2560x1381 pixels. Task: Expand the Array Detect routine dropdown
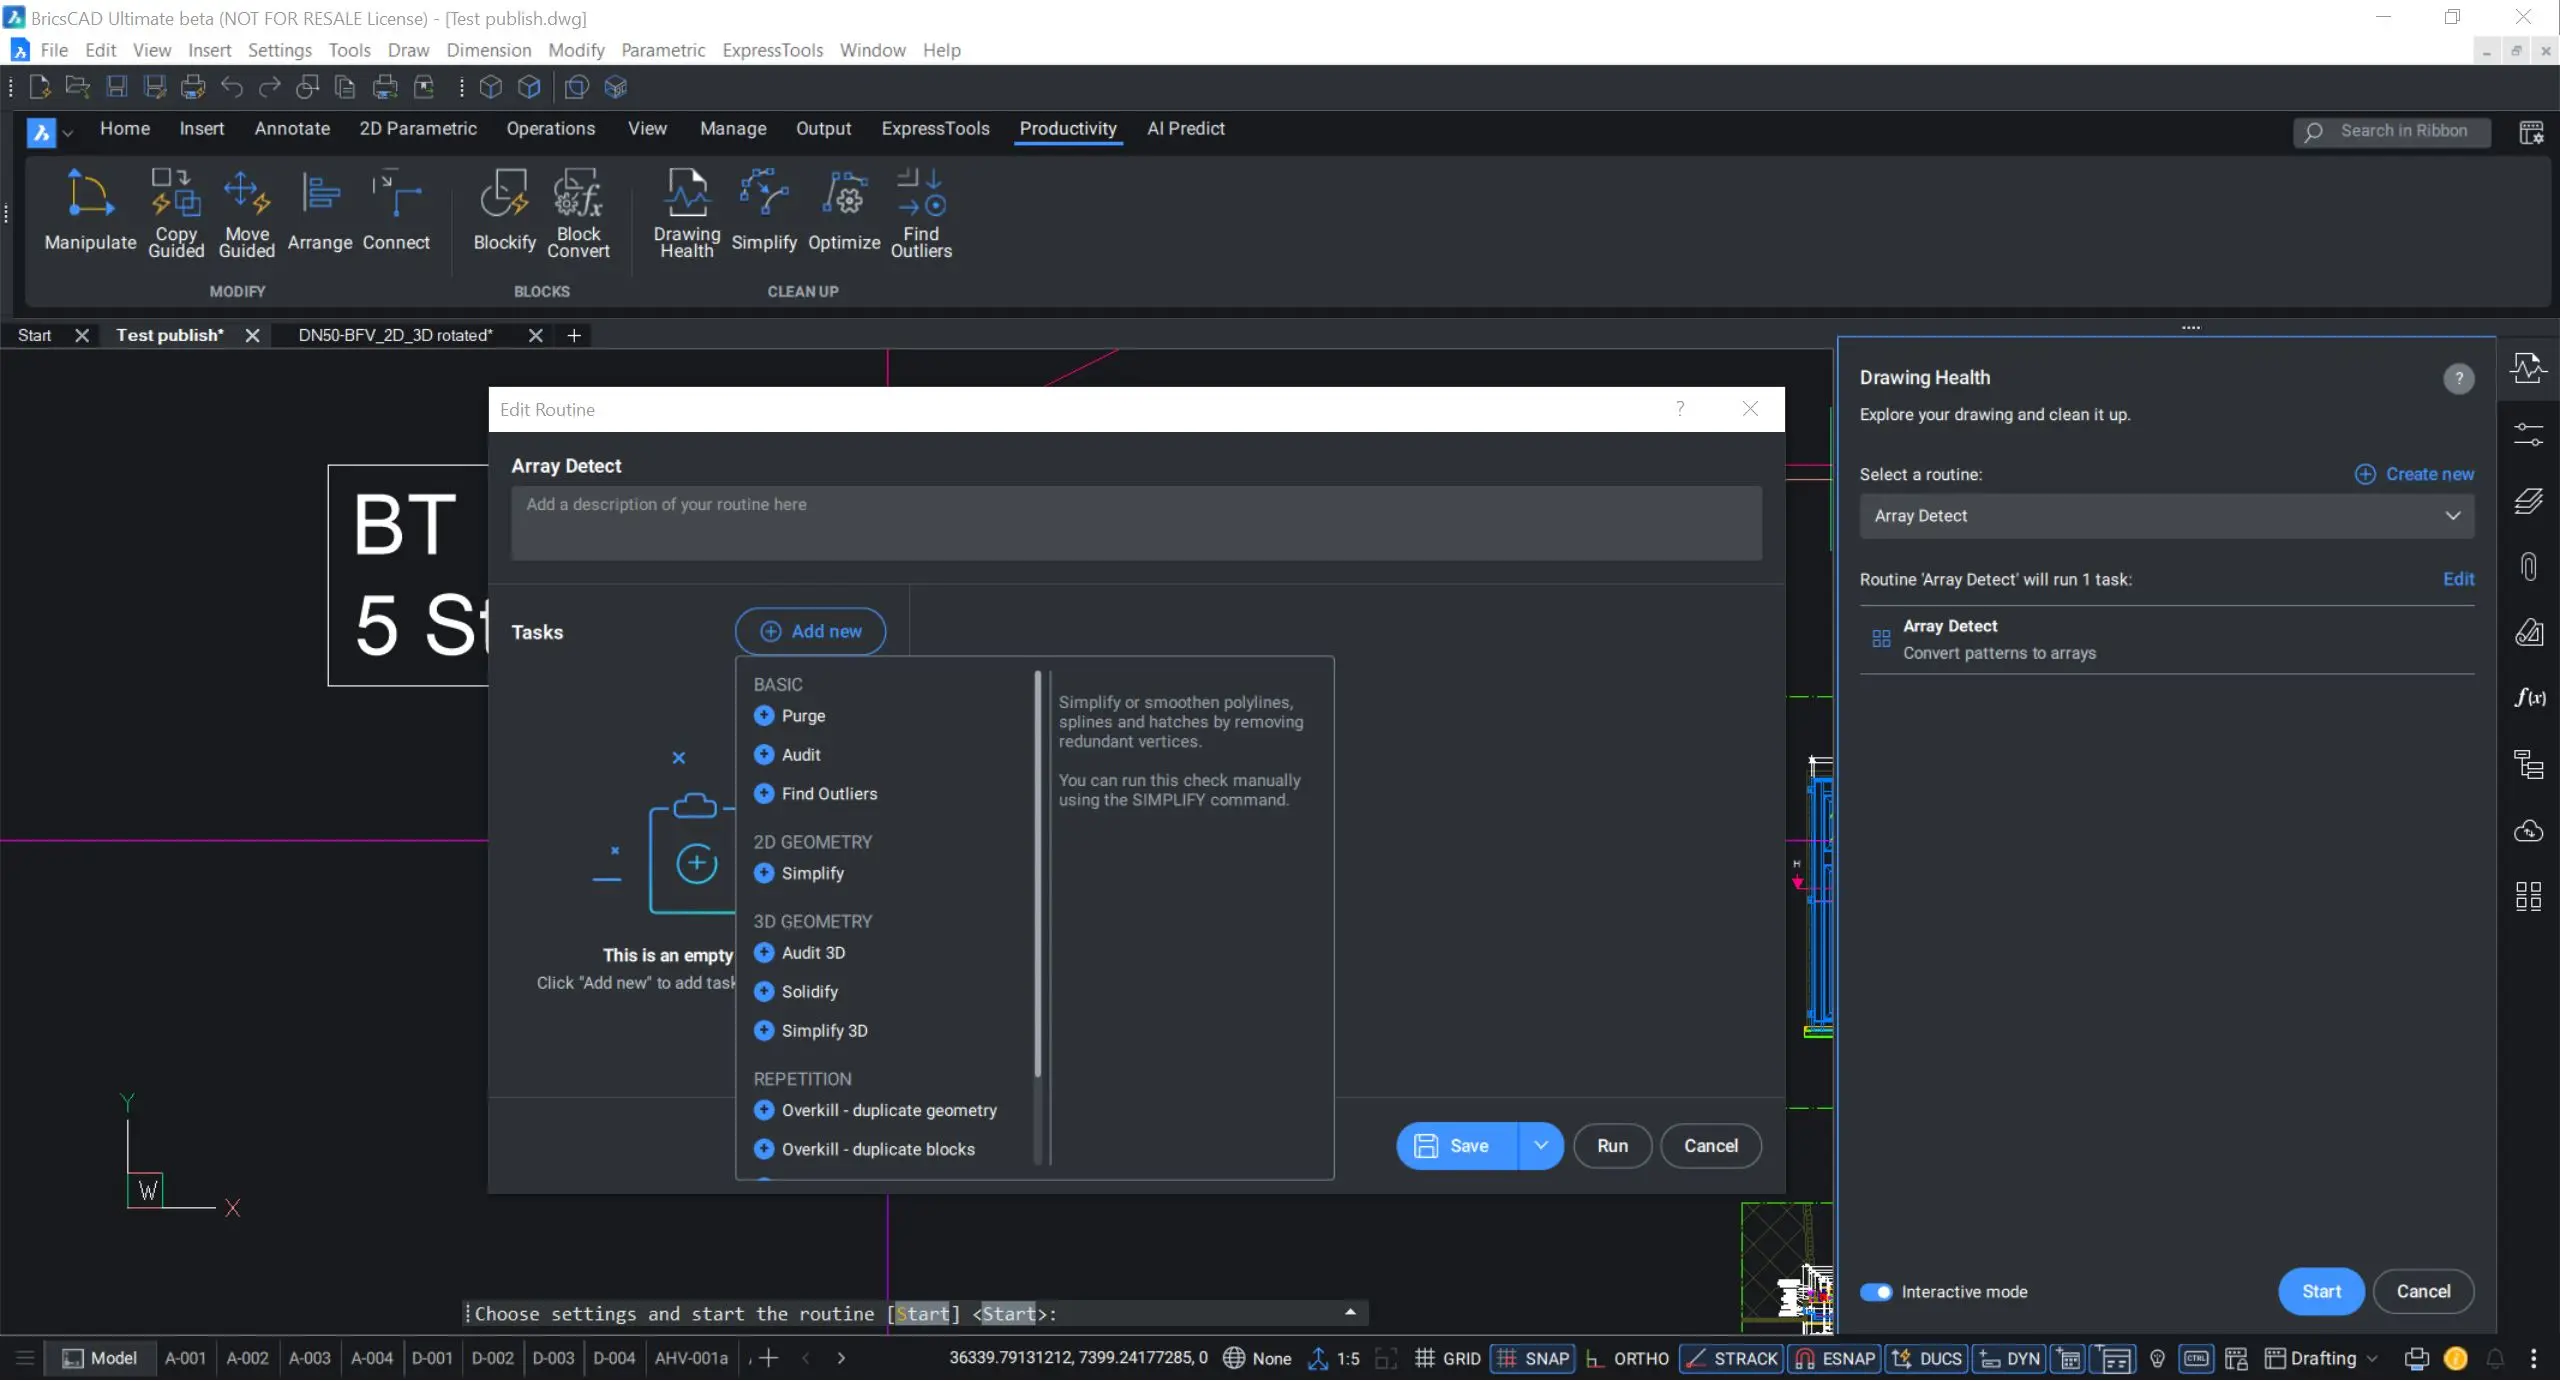[x=2166, y=516]
